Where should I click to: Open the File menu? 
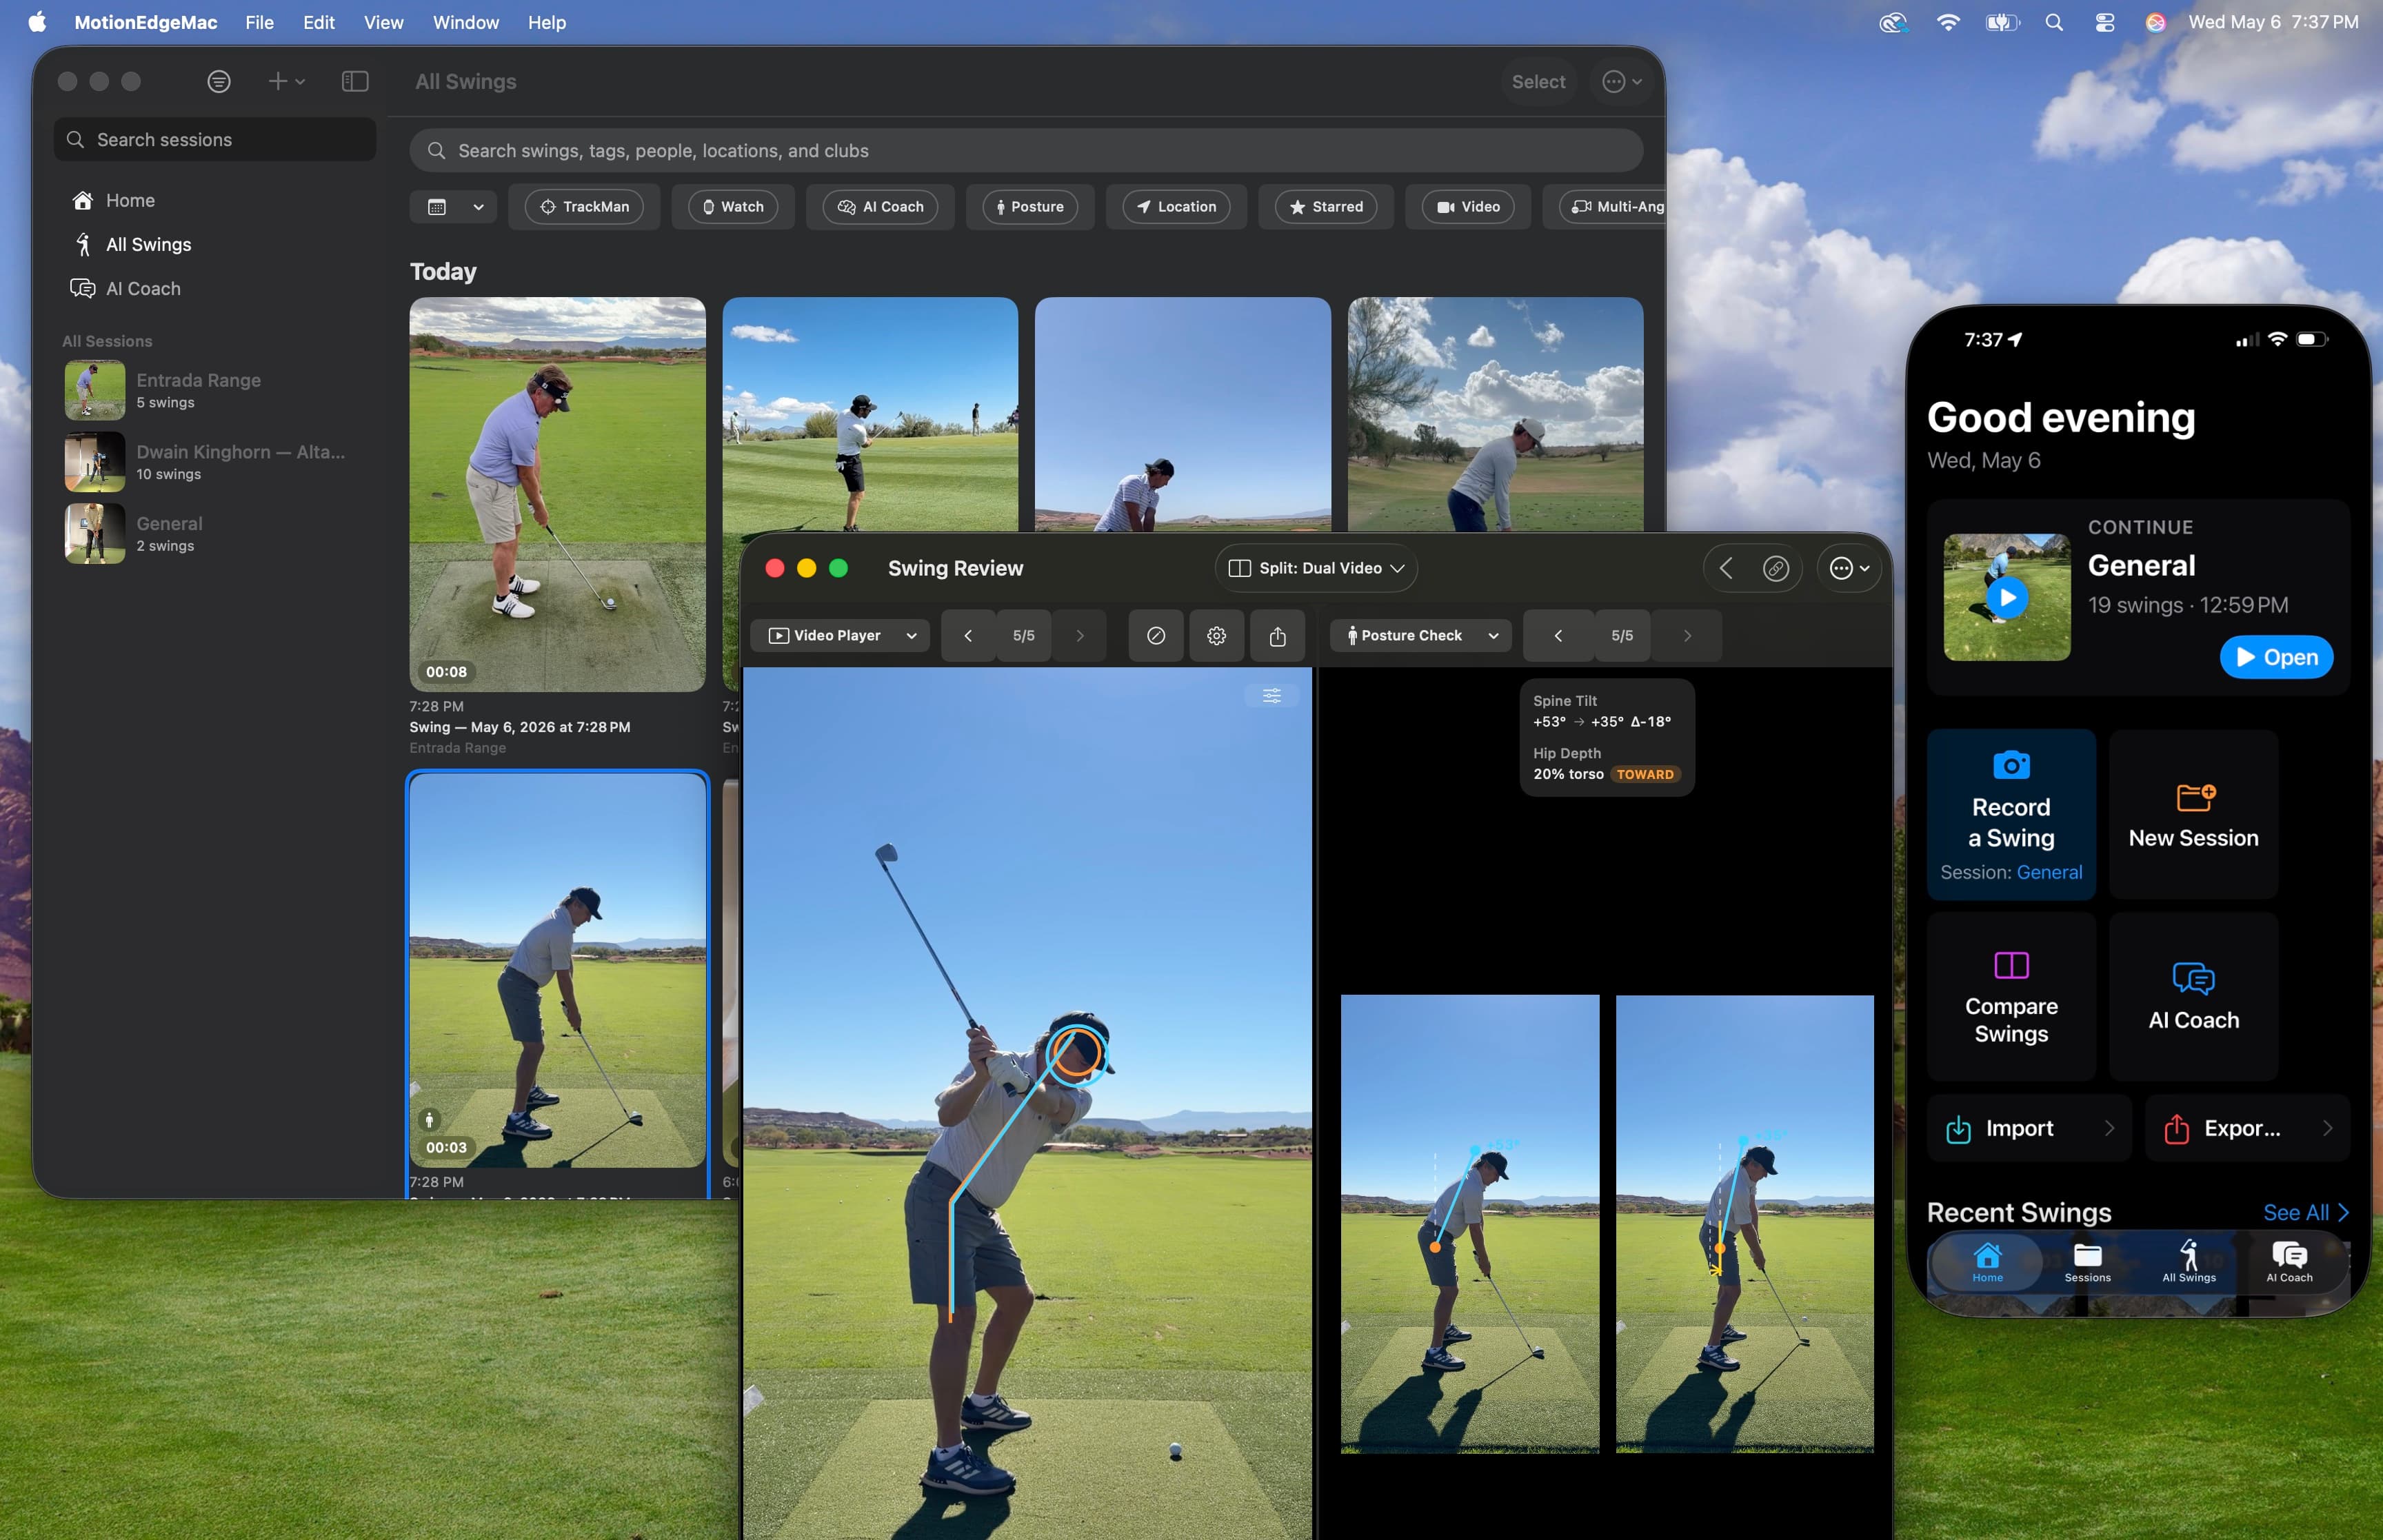pos(259,22)
